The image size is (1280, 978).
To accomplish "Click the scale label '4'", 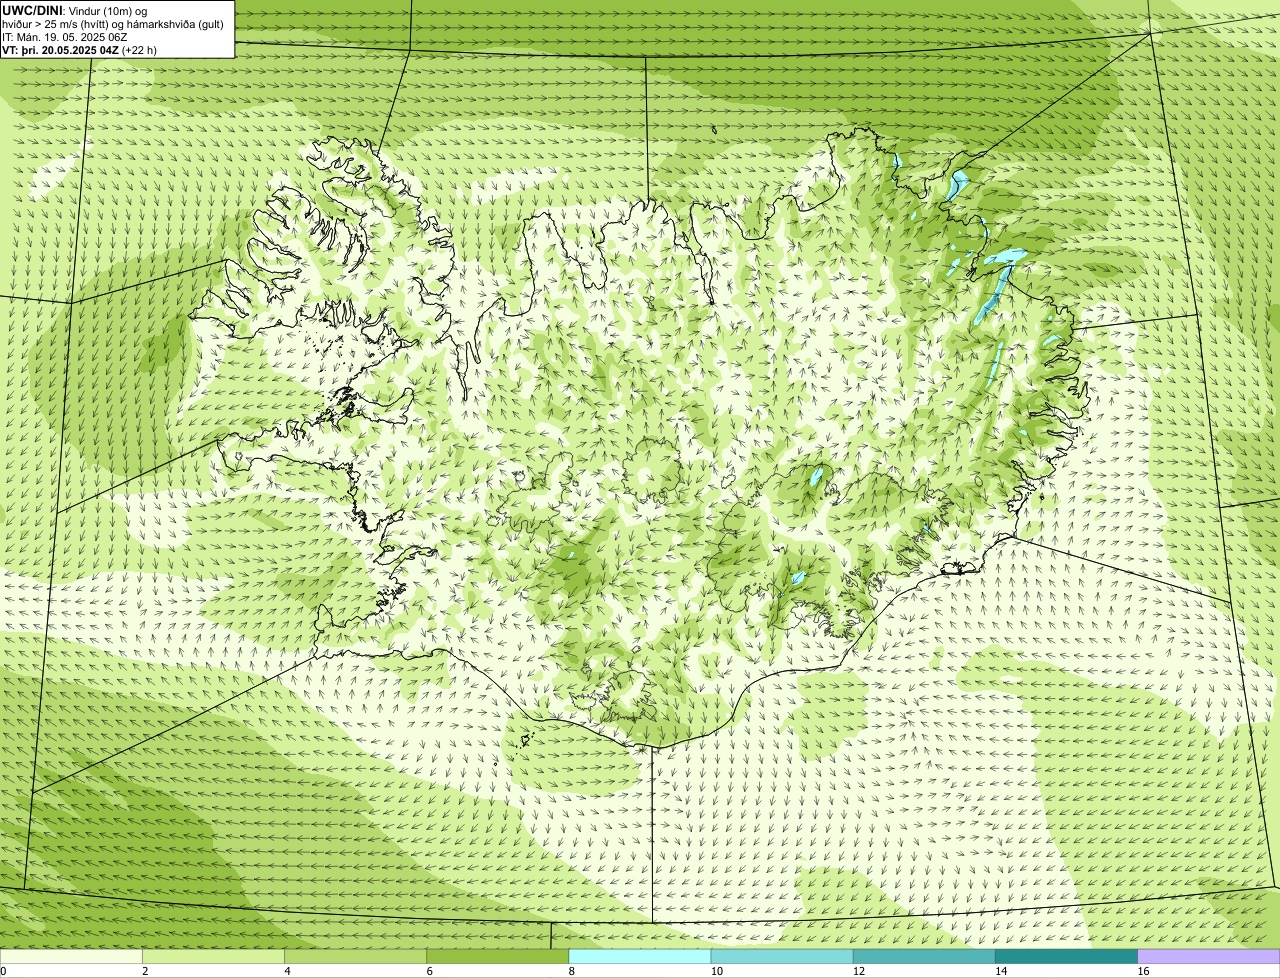I will (x=287, y=971).
